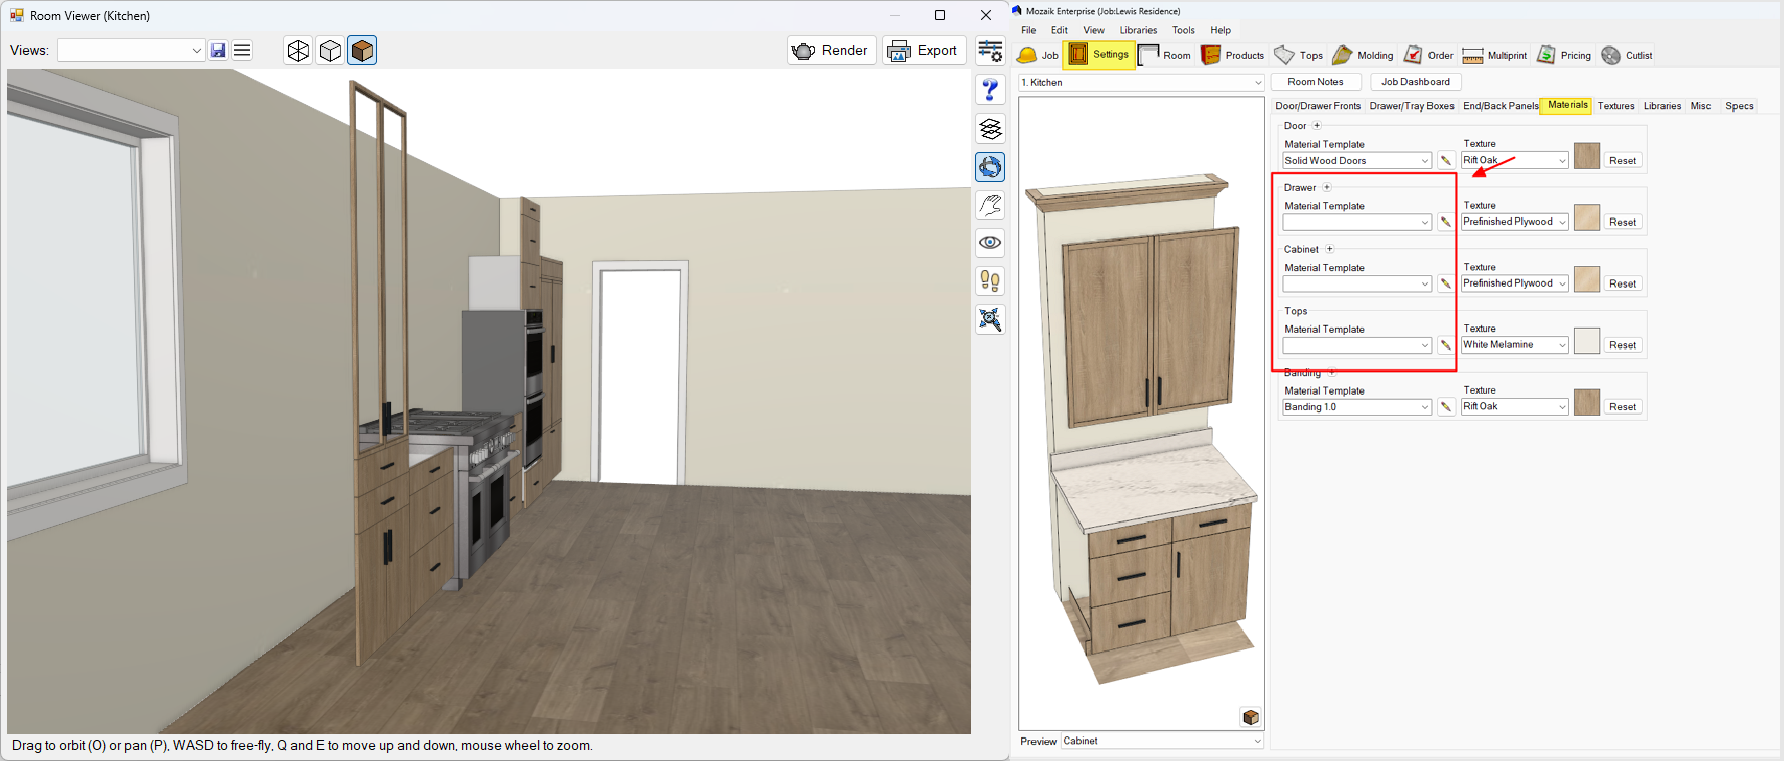
Task: Open the layers stack tool
Action: click(990, 129)
